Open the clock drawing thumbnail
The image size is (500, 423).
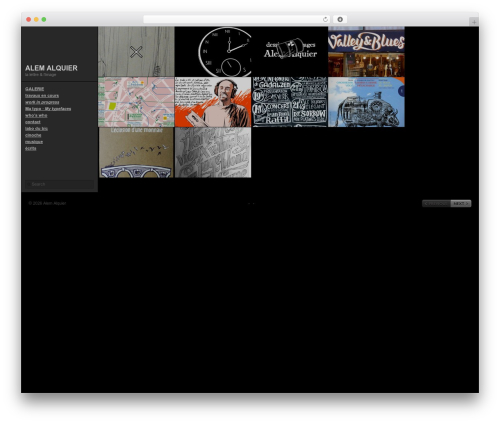coord(213,52)
